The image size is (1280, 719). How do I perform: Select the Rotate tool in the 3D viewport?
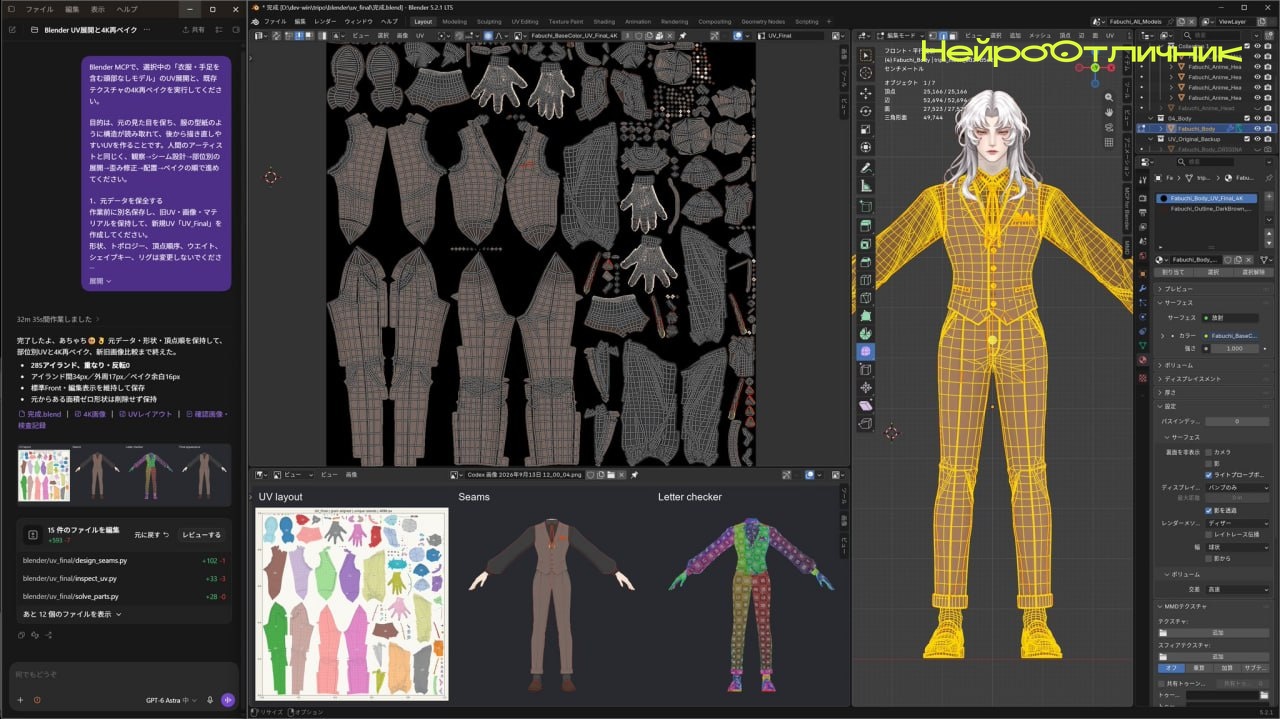coord(866,112)
